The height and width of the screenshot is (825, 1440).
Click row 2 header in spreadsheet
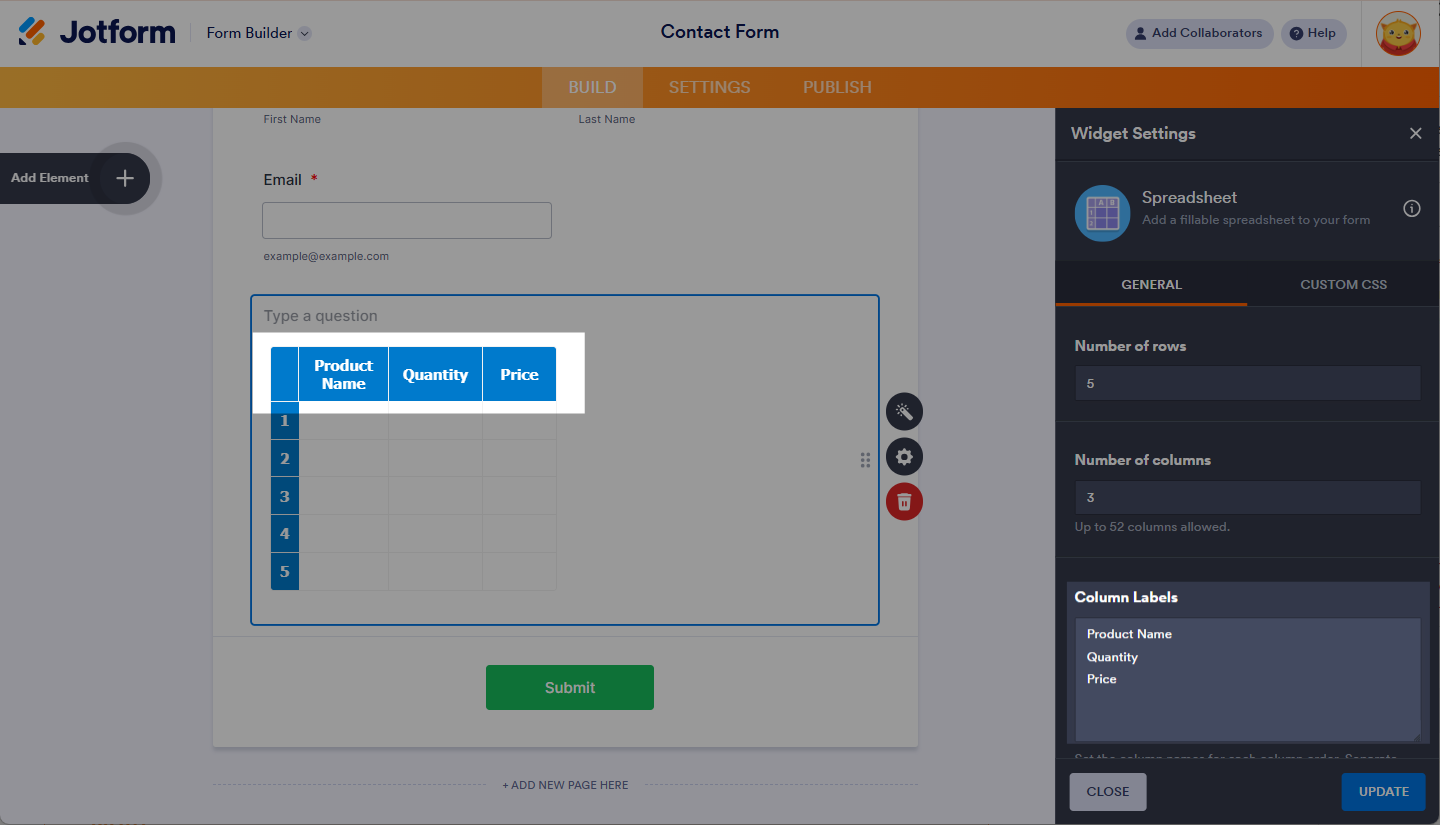click(285, 459)
